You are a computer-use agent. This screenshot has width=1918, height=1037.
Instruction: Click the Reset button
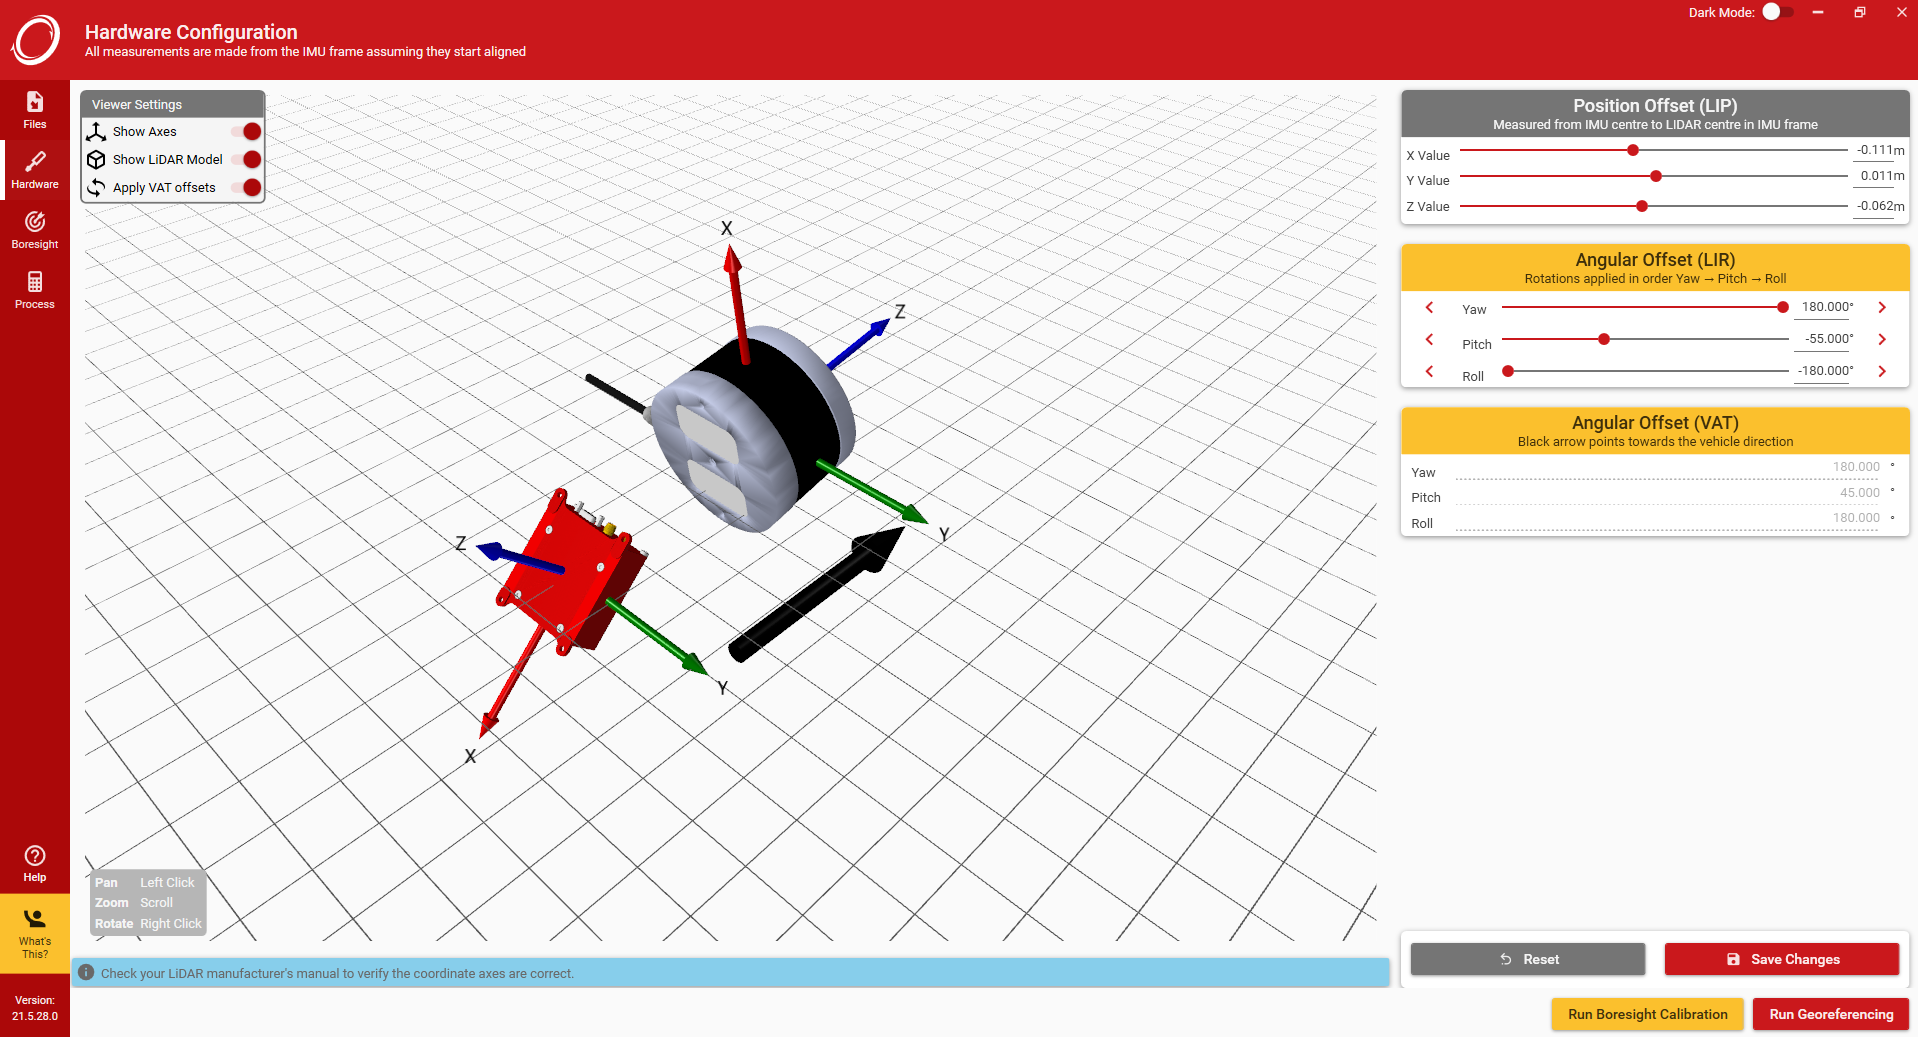[1528, 959]
